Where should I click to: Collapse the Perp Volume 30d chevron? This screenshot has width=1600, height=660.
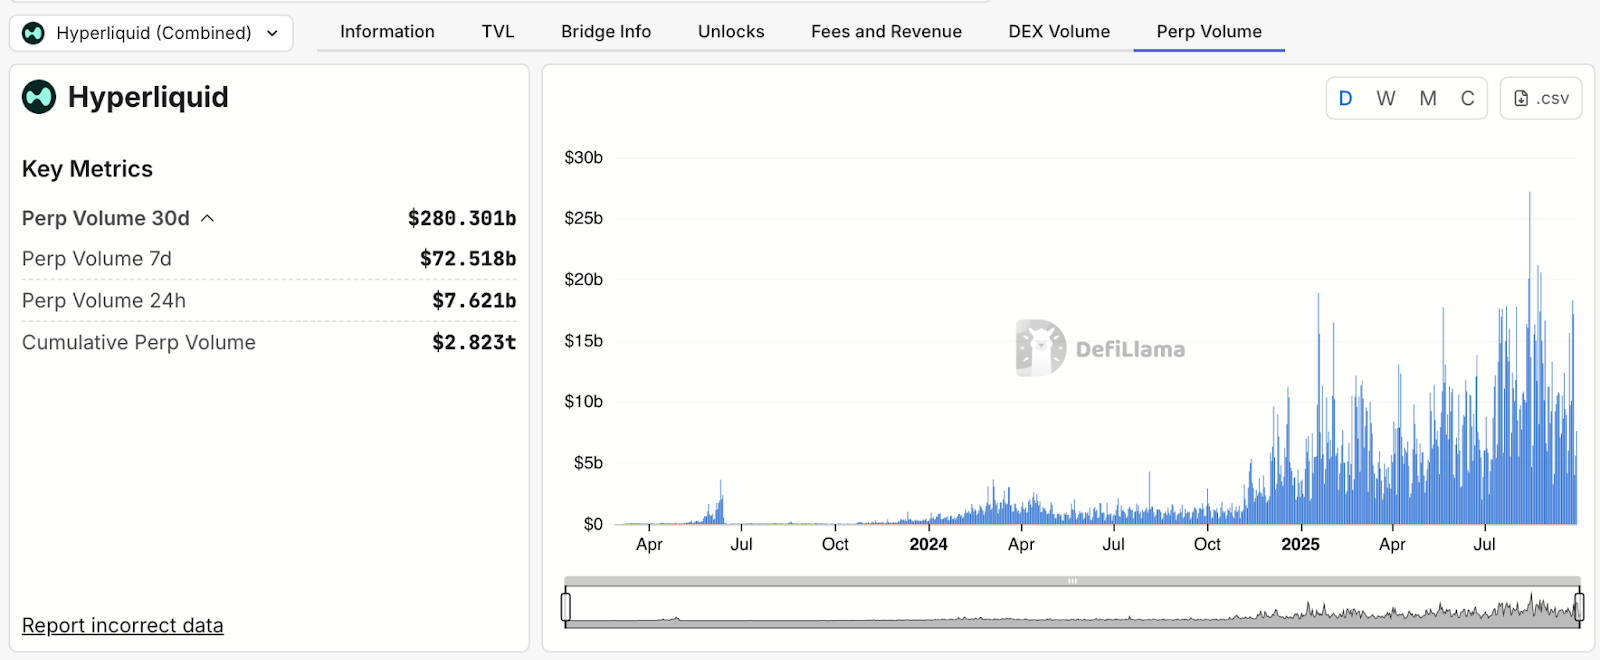coord(208,218)
